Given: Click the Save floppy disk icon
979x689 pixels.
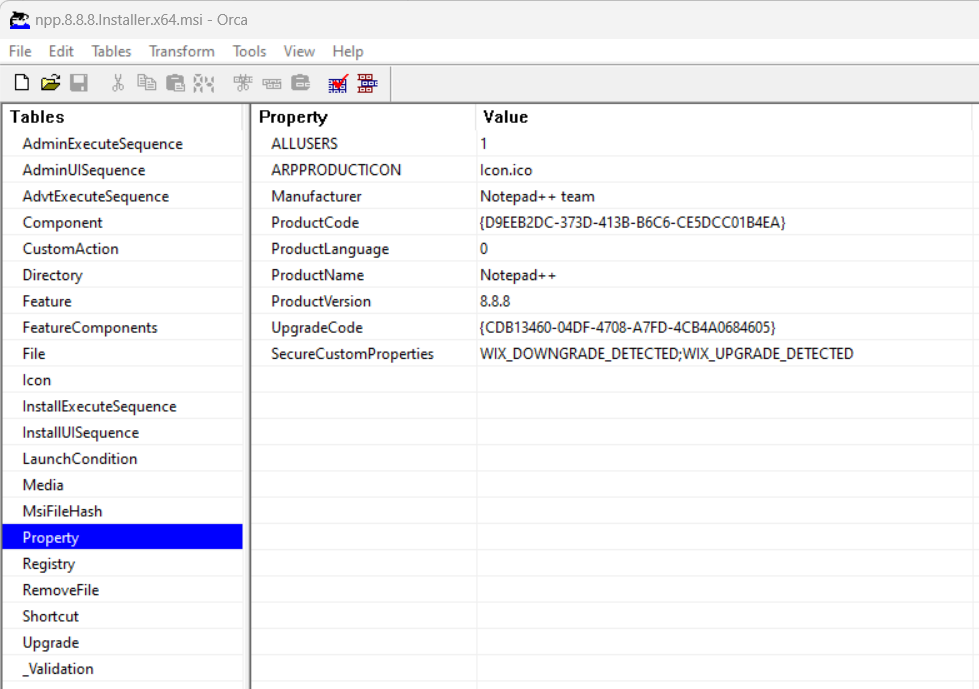Looking at the screenshot, I should pos(79,83).
